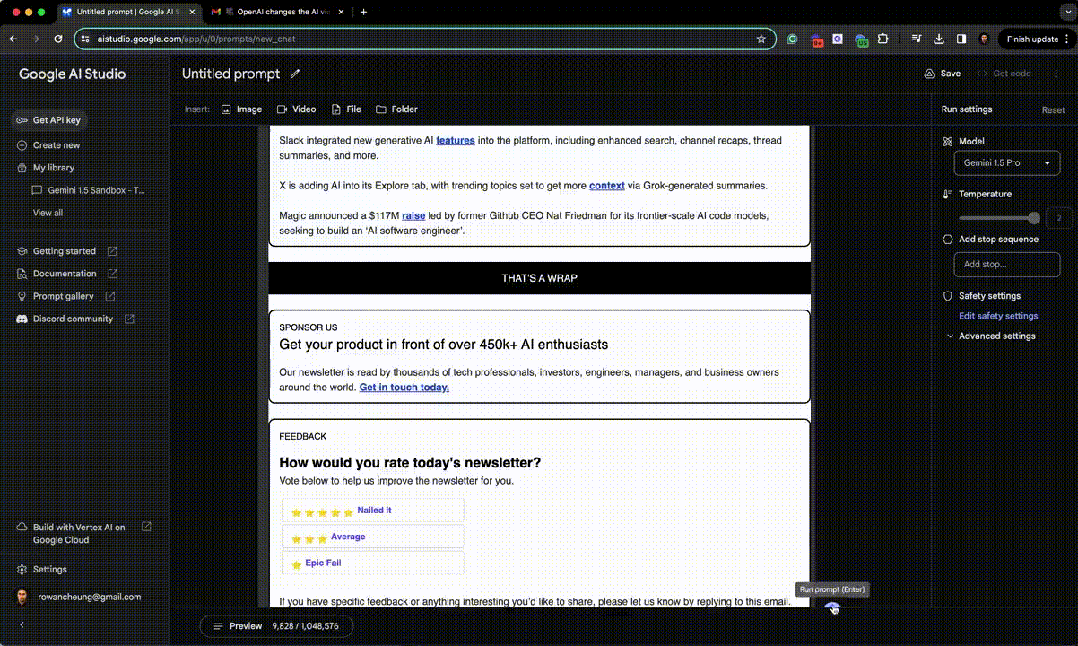Open Edit safety settings link
The width and height of the screenshot is (1078, 646).
998,316
